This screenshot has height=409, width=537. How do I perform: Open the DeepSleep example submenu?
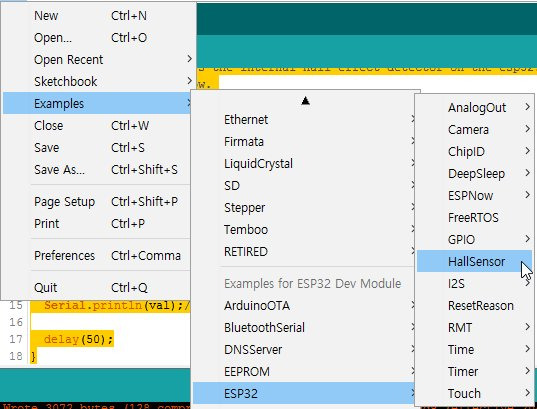[474, 173]
